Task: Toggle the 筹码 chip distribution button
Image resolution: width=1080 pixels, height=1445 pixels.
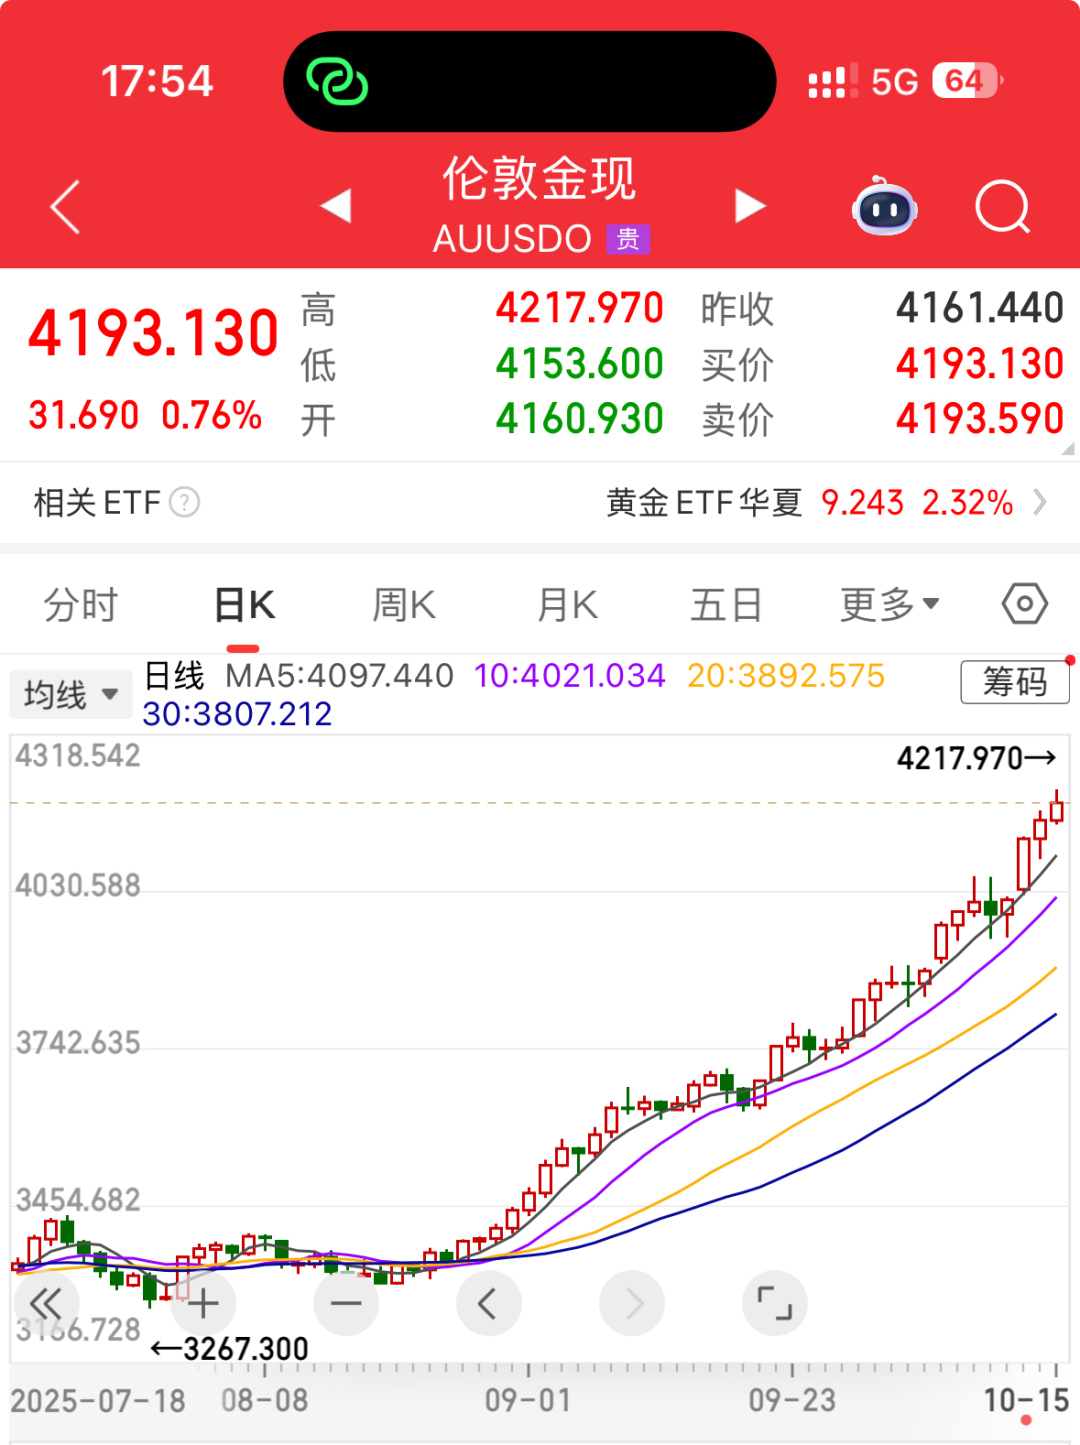Action: point(1014,682)
